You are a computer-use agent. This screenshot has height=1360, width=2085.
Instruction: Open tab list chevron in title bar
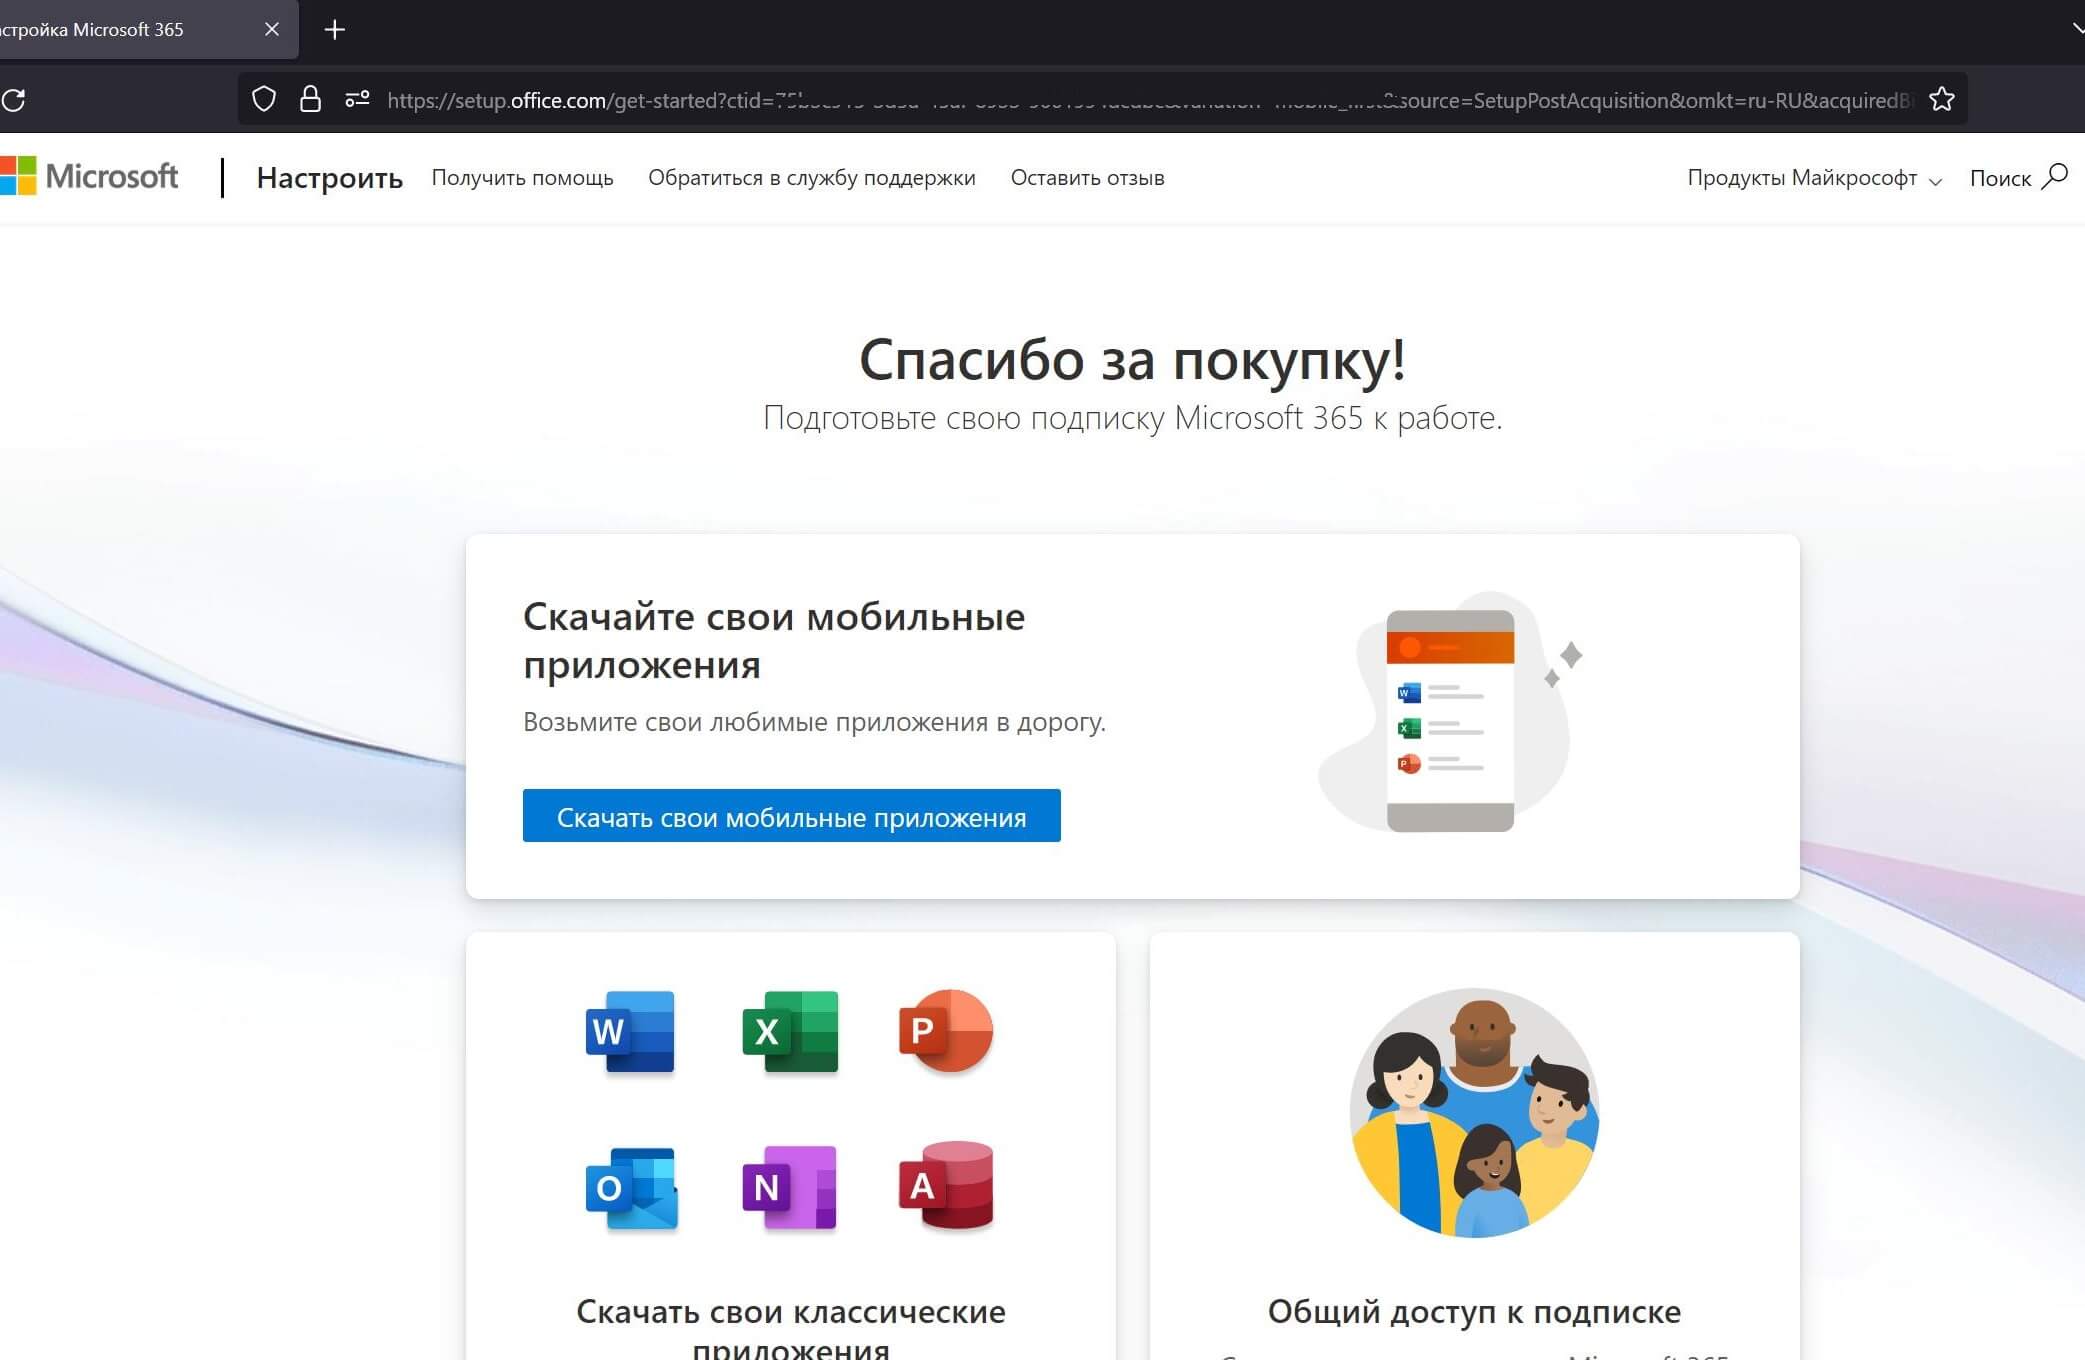pos(2078,28)
